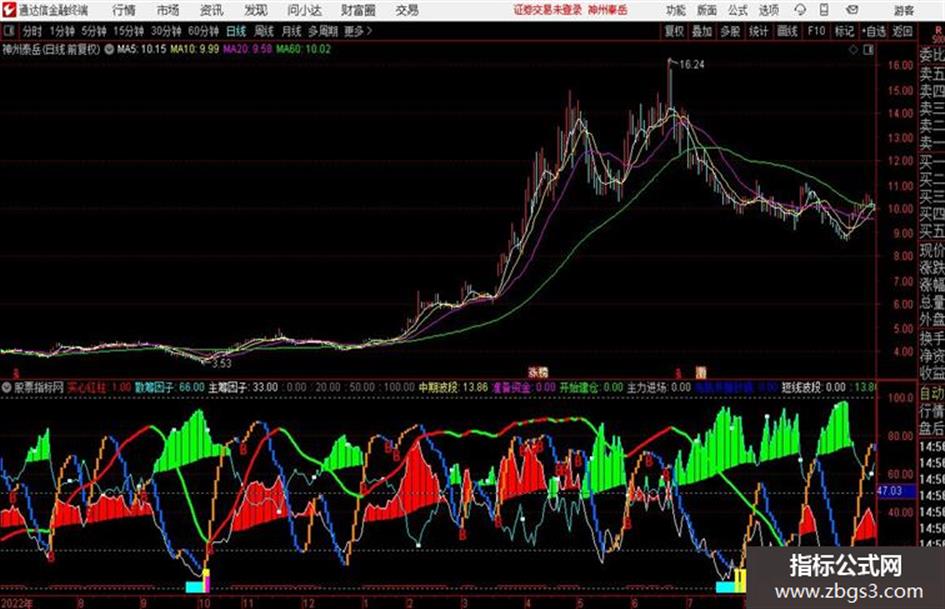Switch to the 5分钟 period tab

93,31
